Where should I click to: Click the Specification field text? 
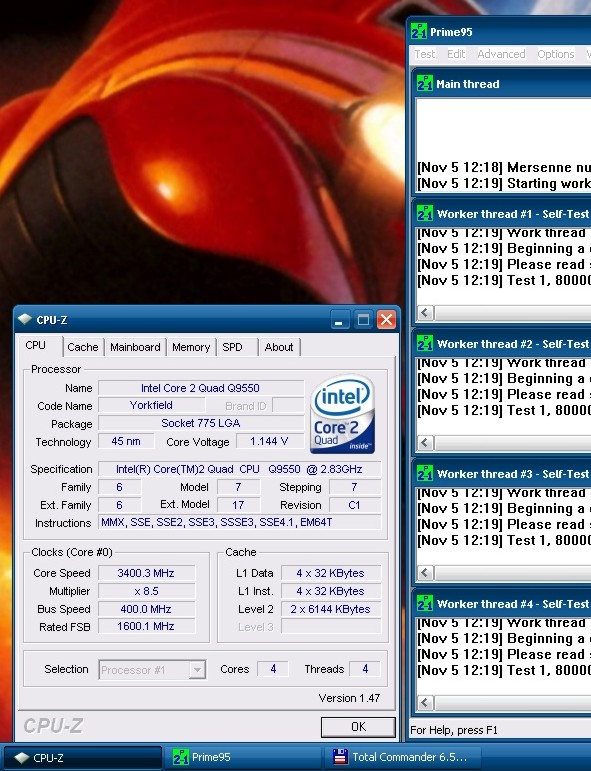(239, 469)
